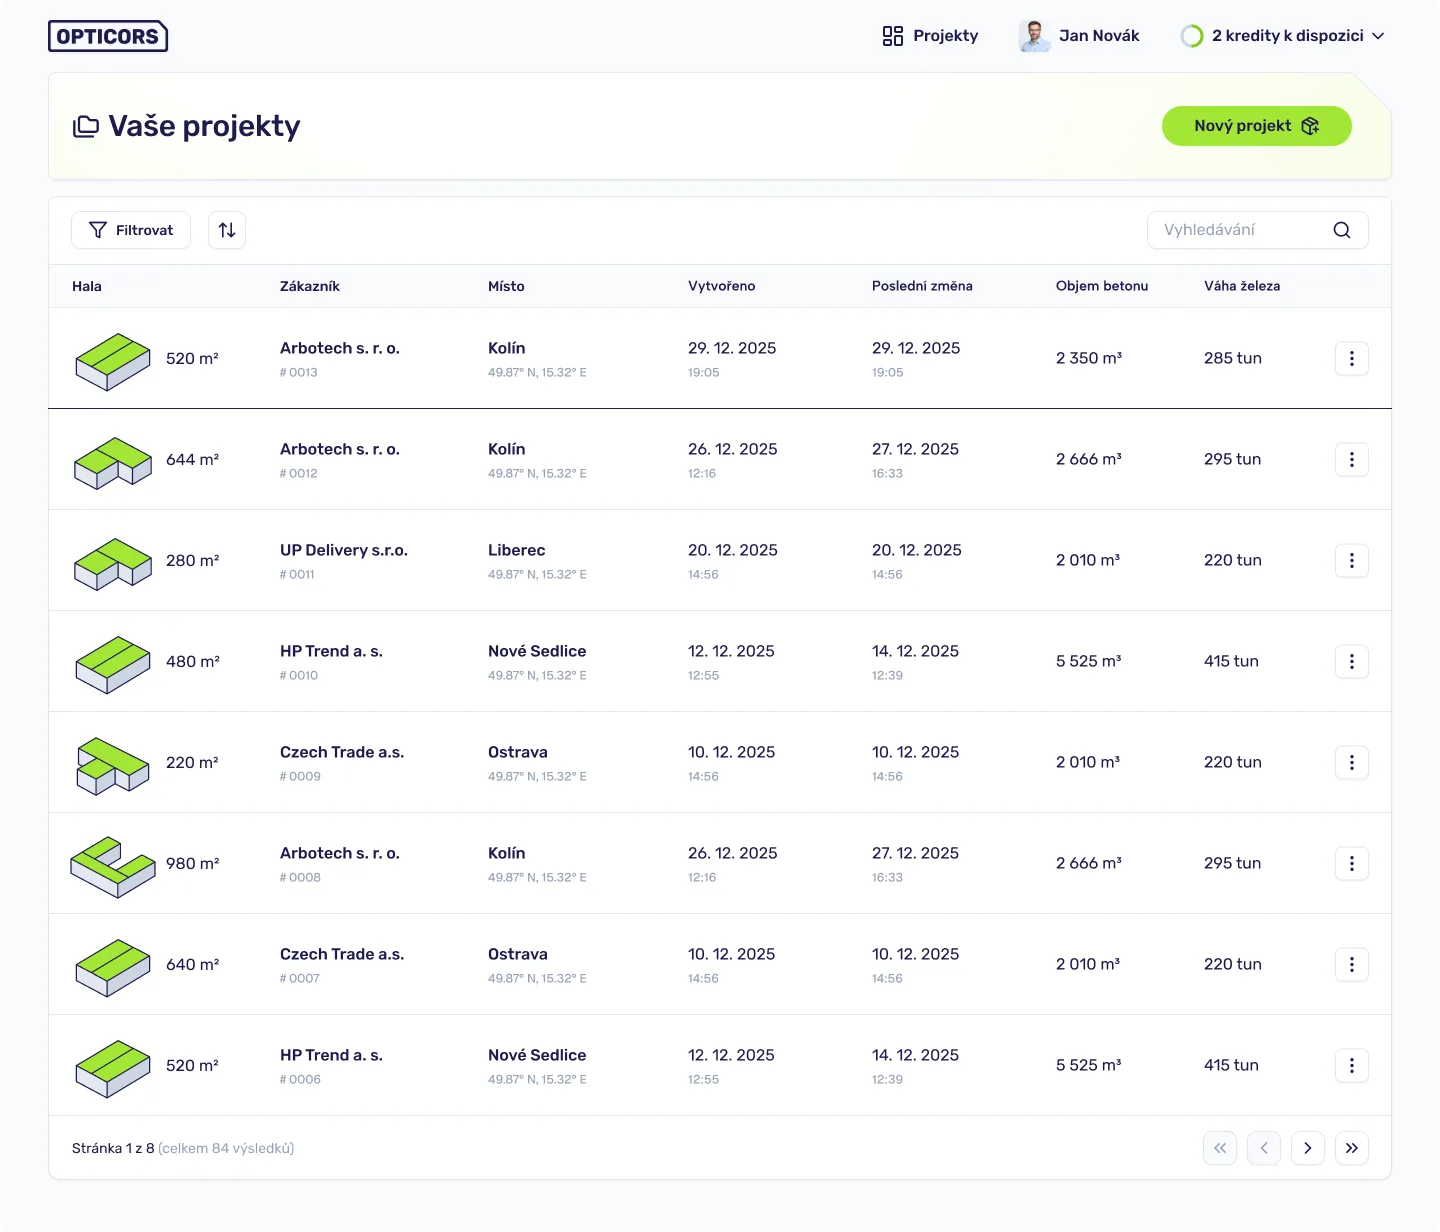Click the Objem betonu column header
Image resolution: width=1440 pixels, height=1232 pixels.
pos(1102,286)
